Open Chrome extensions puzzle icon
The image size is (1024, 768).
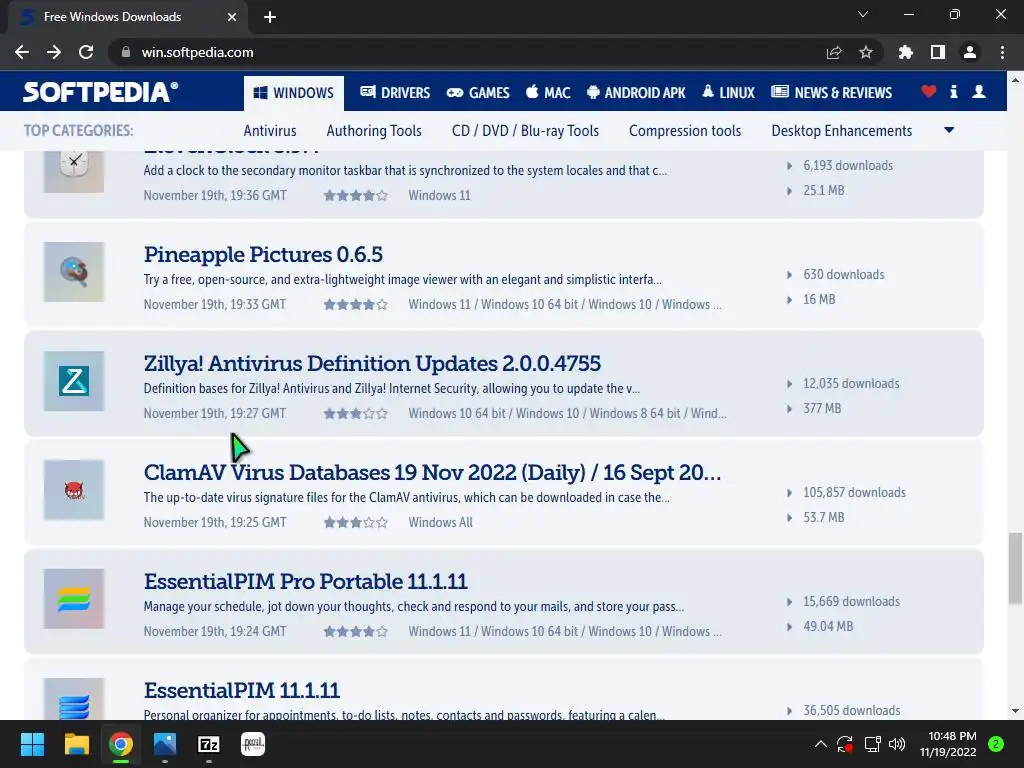pyautogui.click(x=906, y=52)
